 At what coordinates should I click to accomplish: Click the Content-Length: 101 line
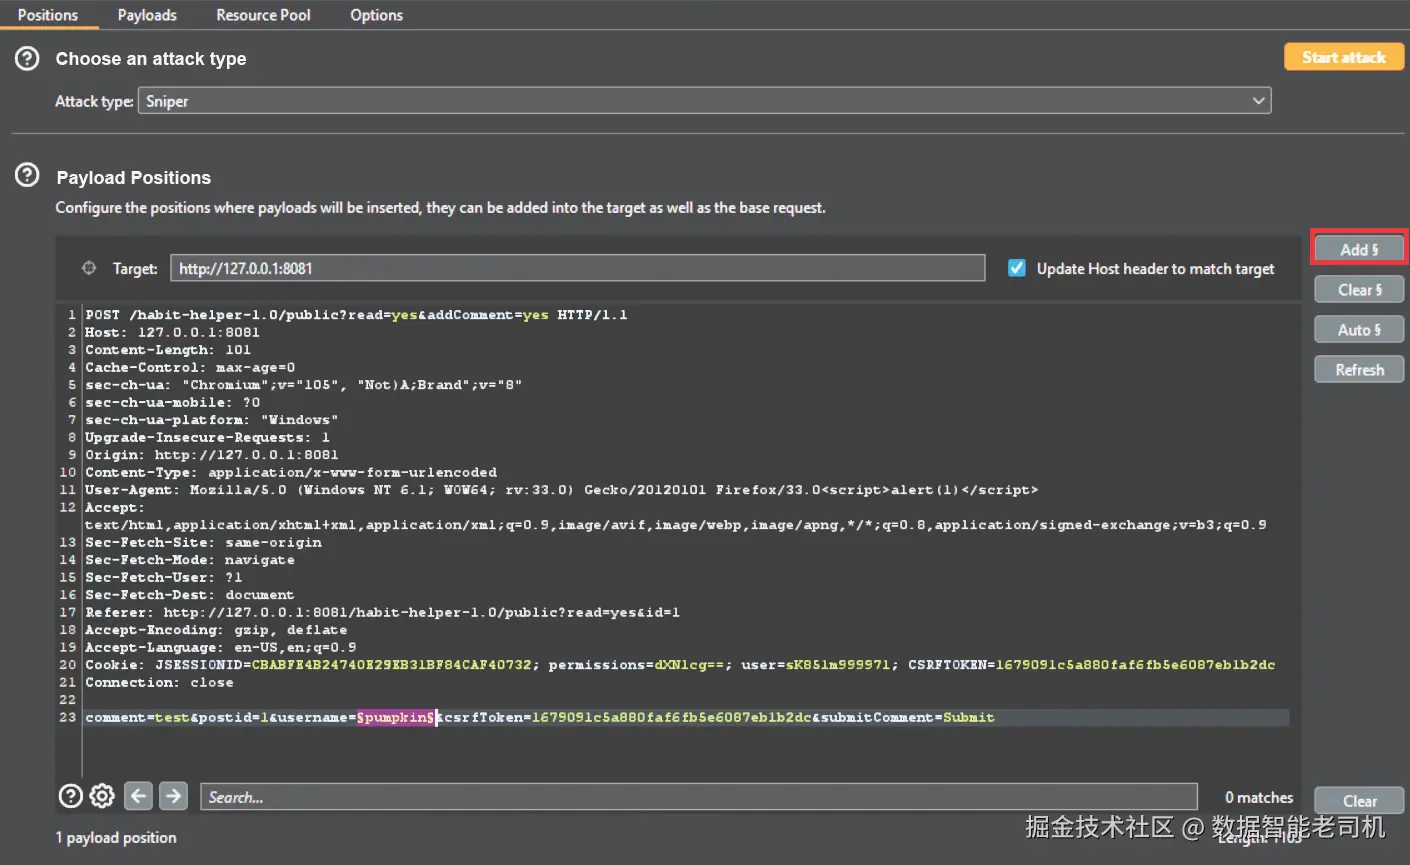(x=168, y=350)
